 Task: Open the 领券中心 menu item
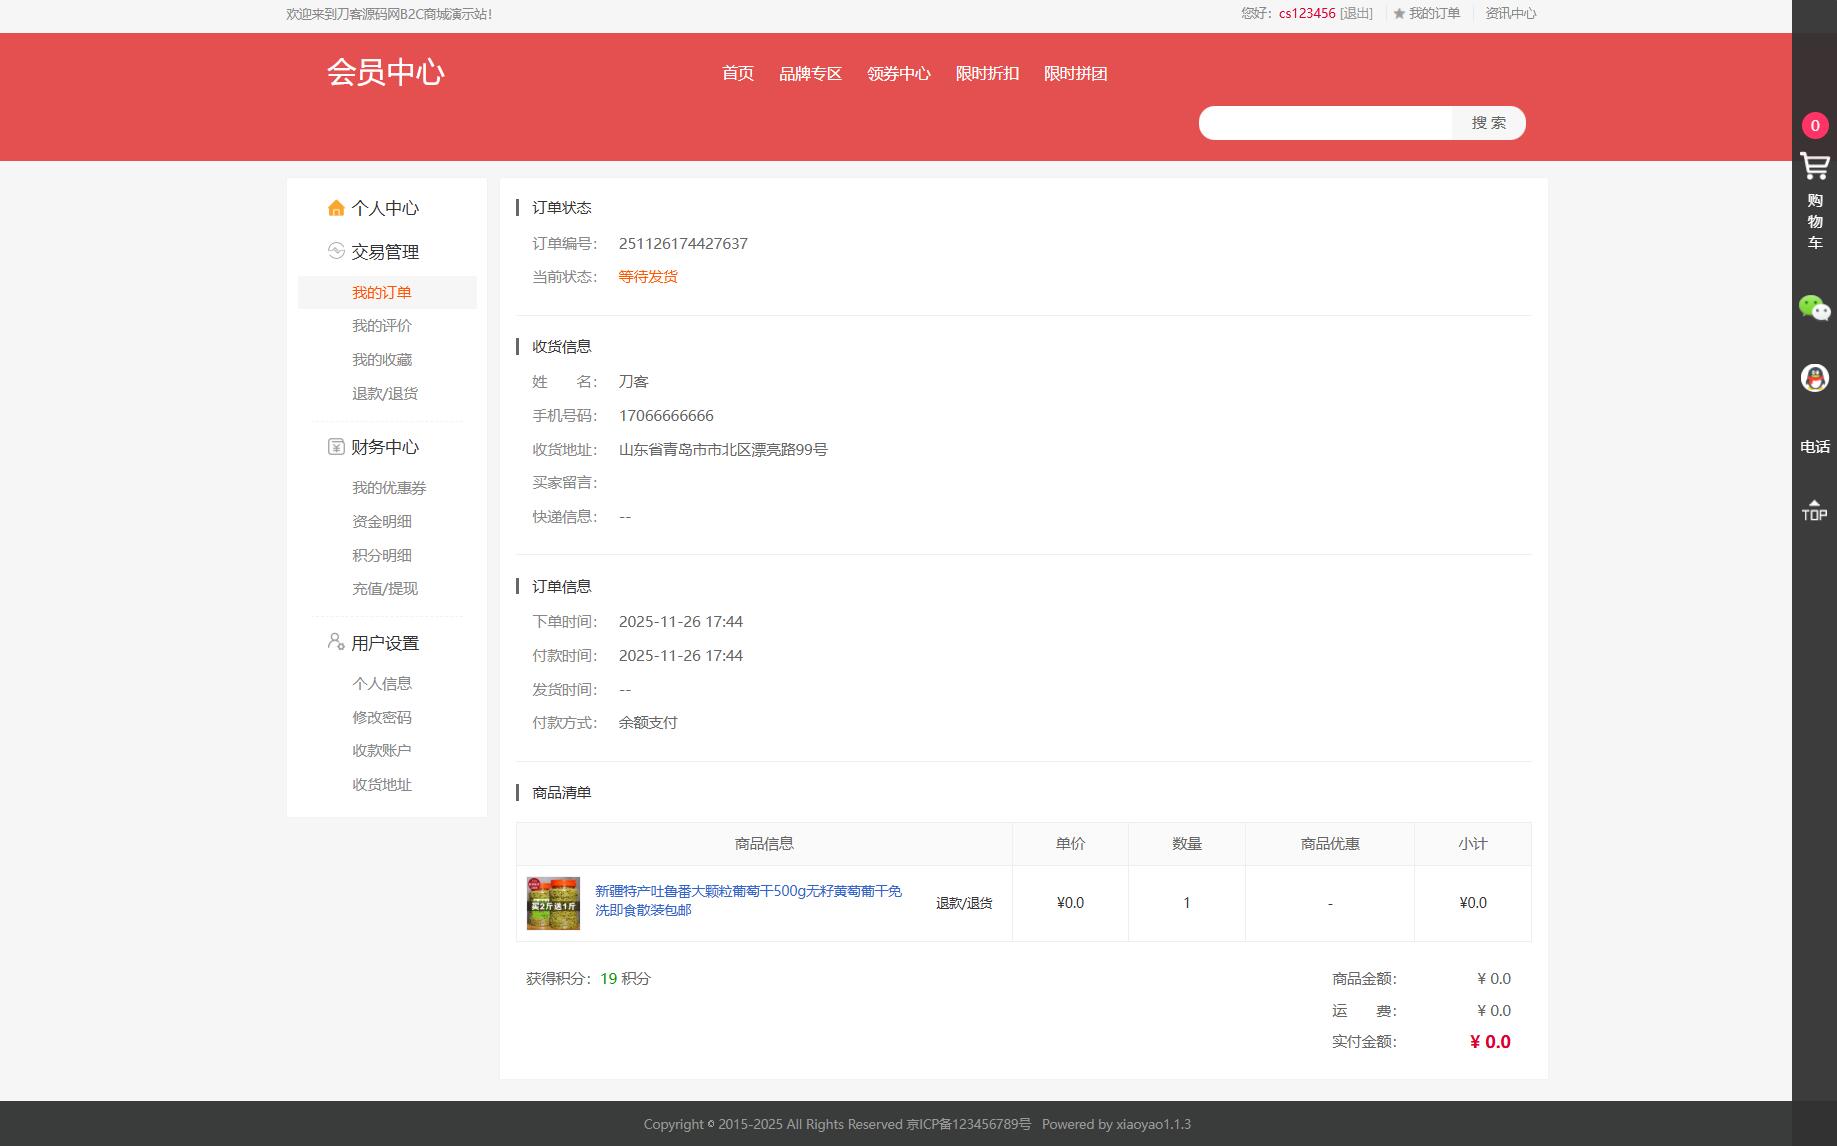(897, 73)
